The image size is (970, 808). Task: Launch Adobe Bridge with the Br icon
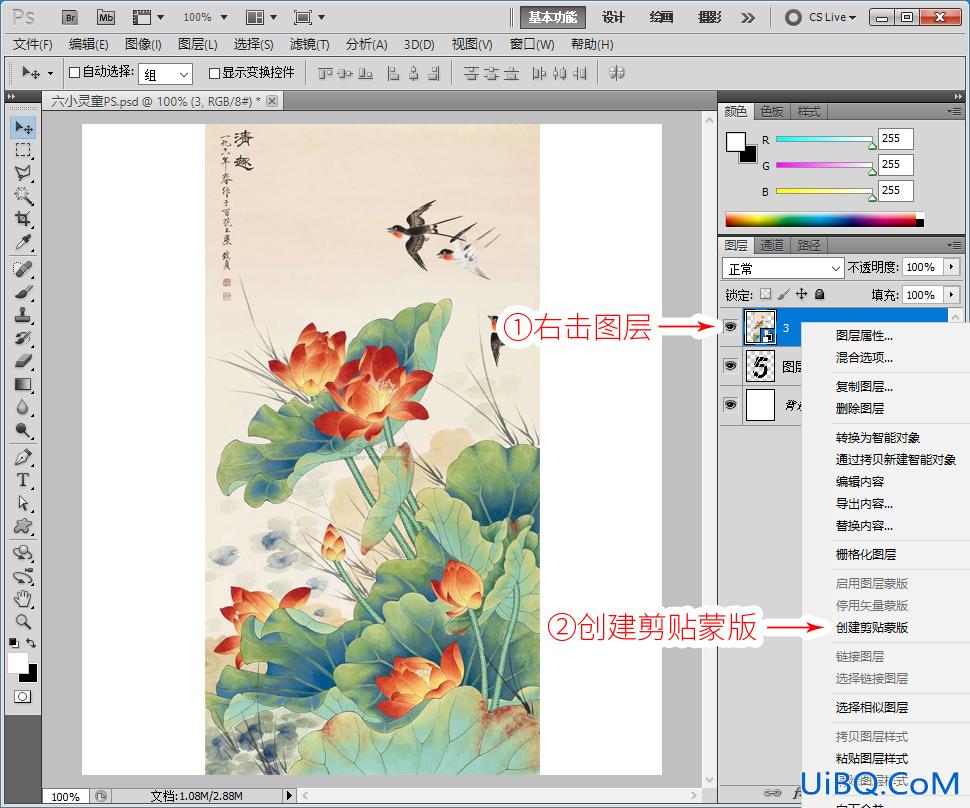point(71,17)
